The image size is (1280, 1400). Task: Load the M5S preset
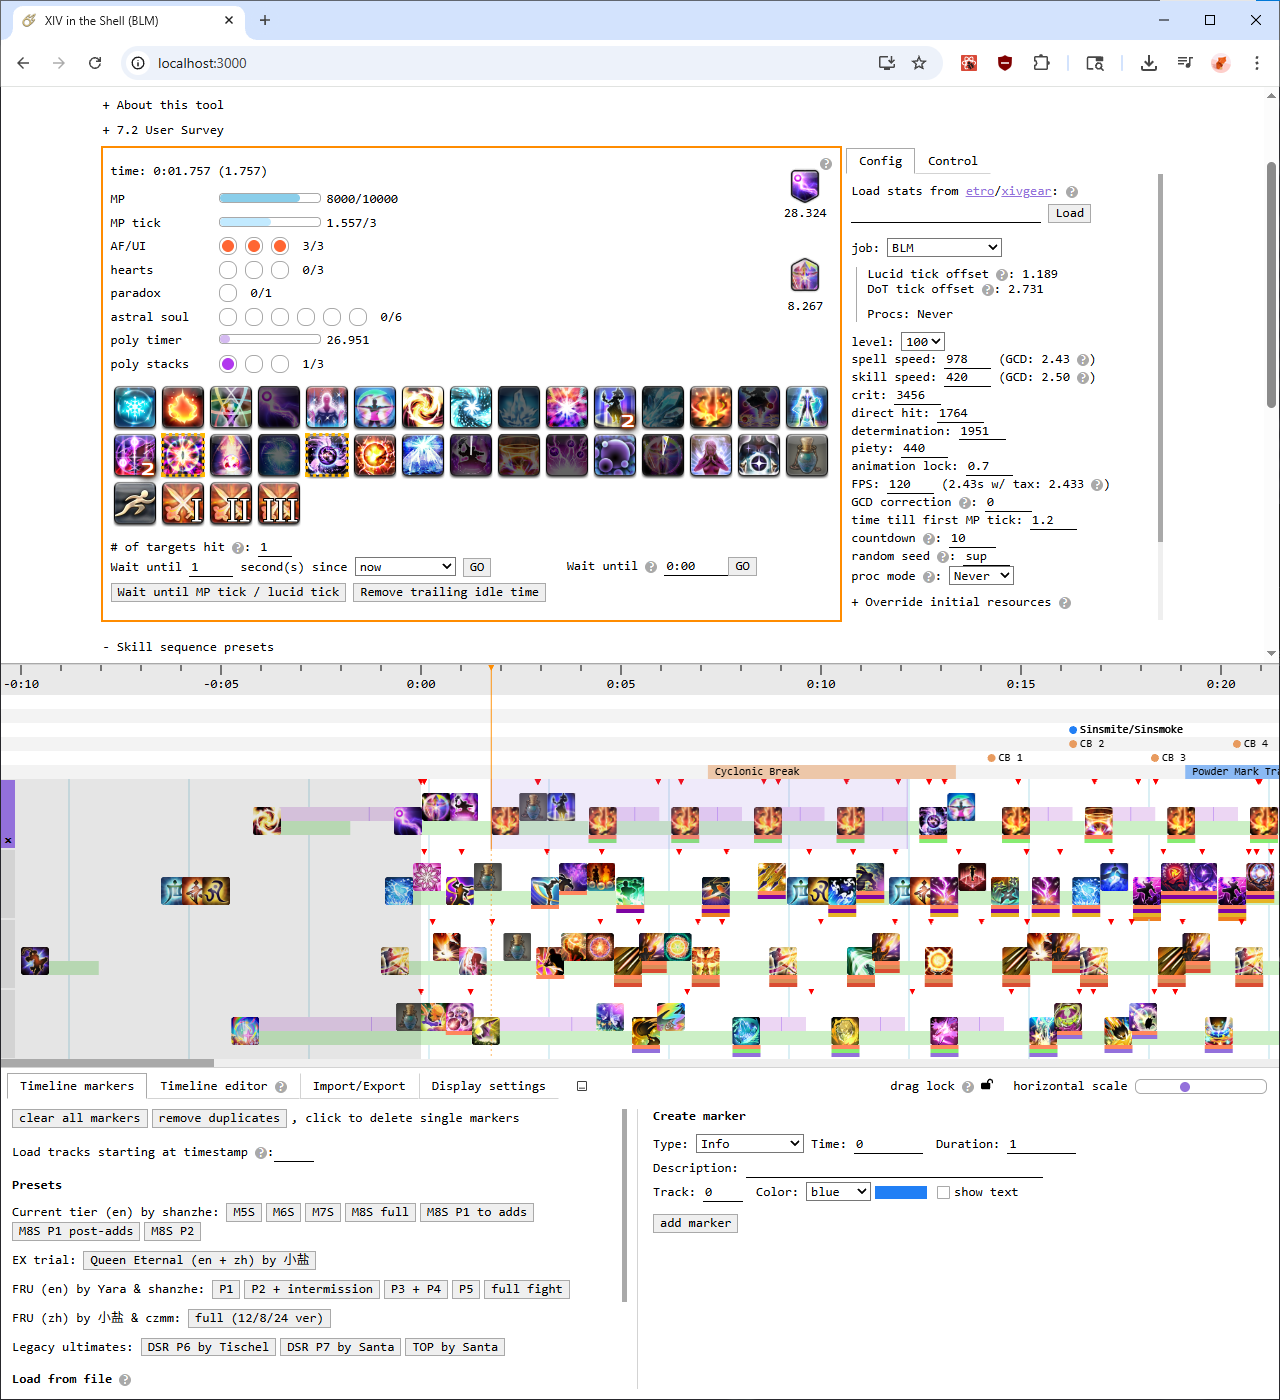244,1212
